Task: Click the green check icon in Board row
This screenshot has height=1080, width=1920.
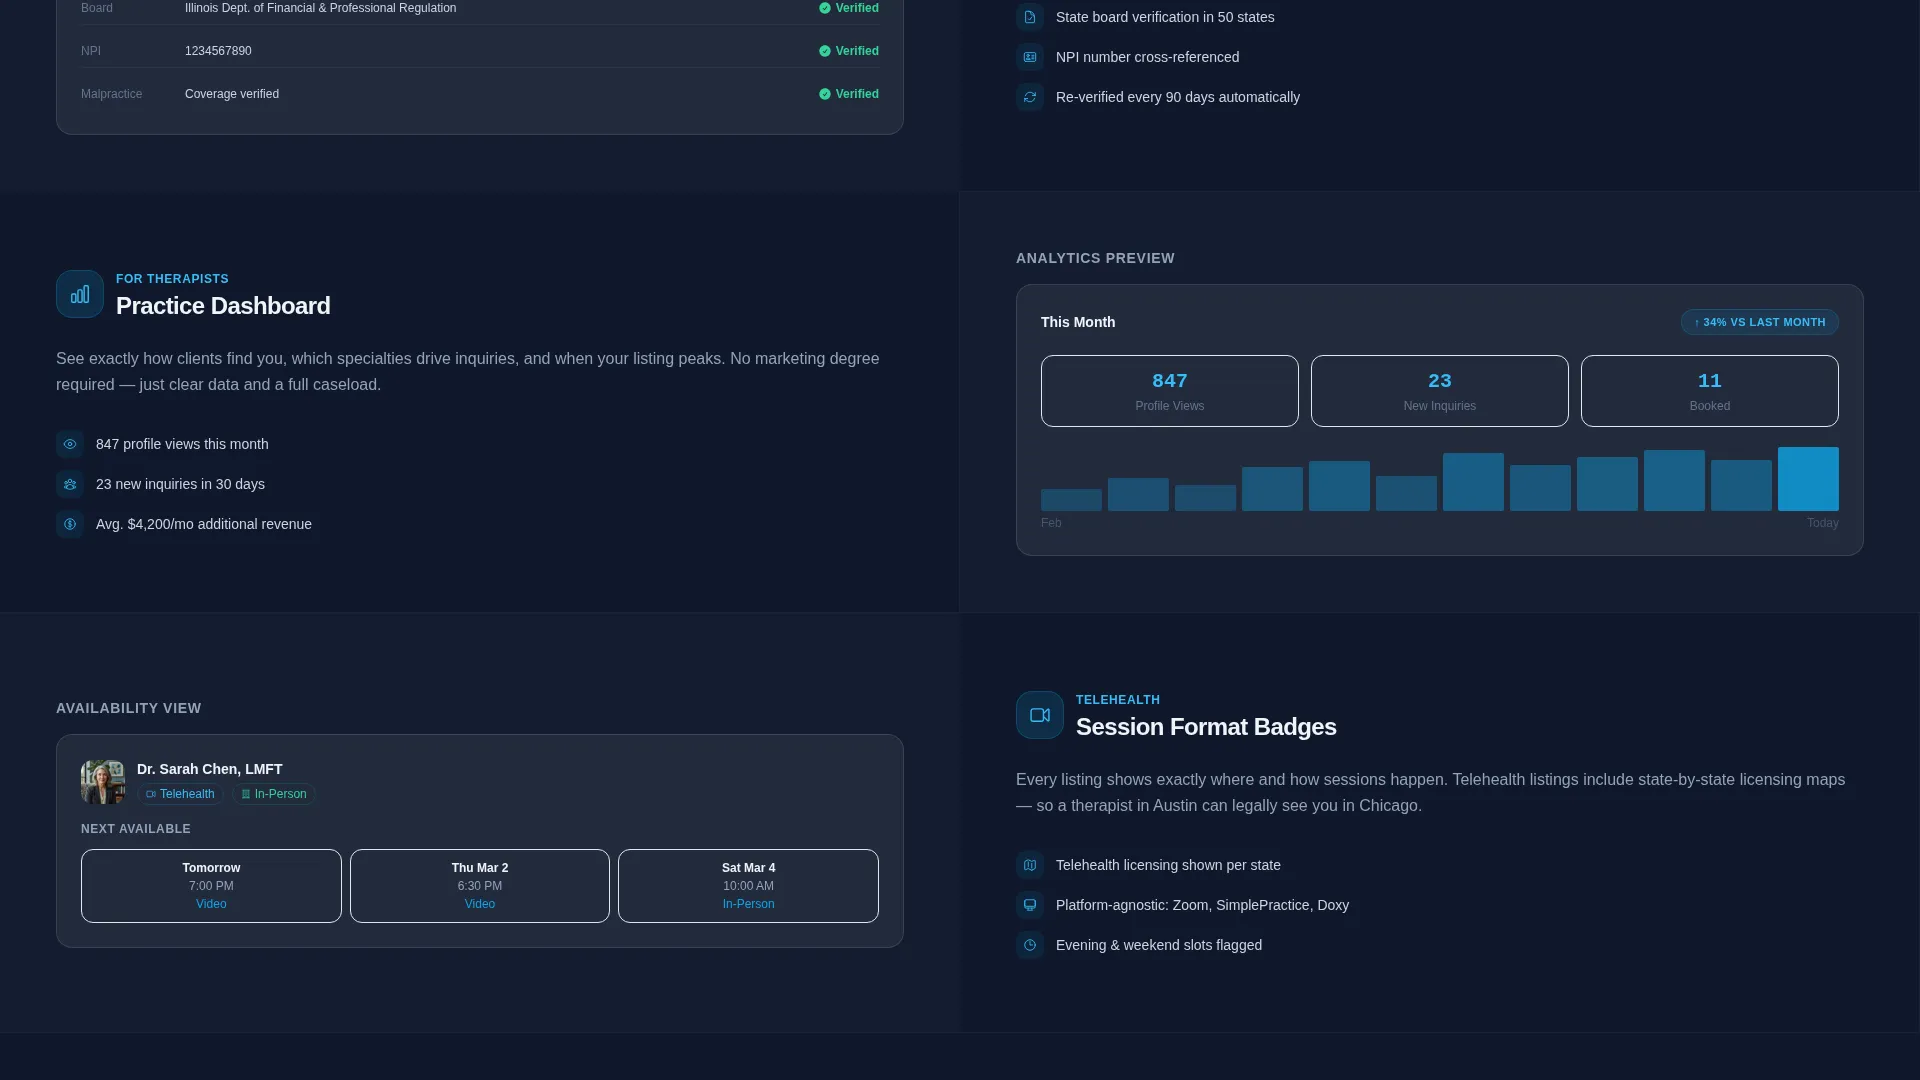Action: tap(825, 8)
